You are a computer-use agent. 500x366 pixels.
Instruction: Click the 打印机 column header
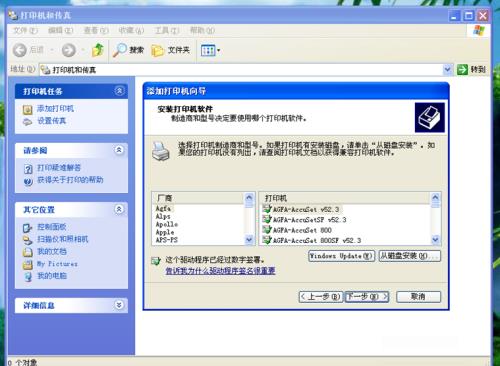pyautogui.click(x=345, y=198)
